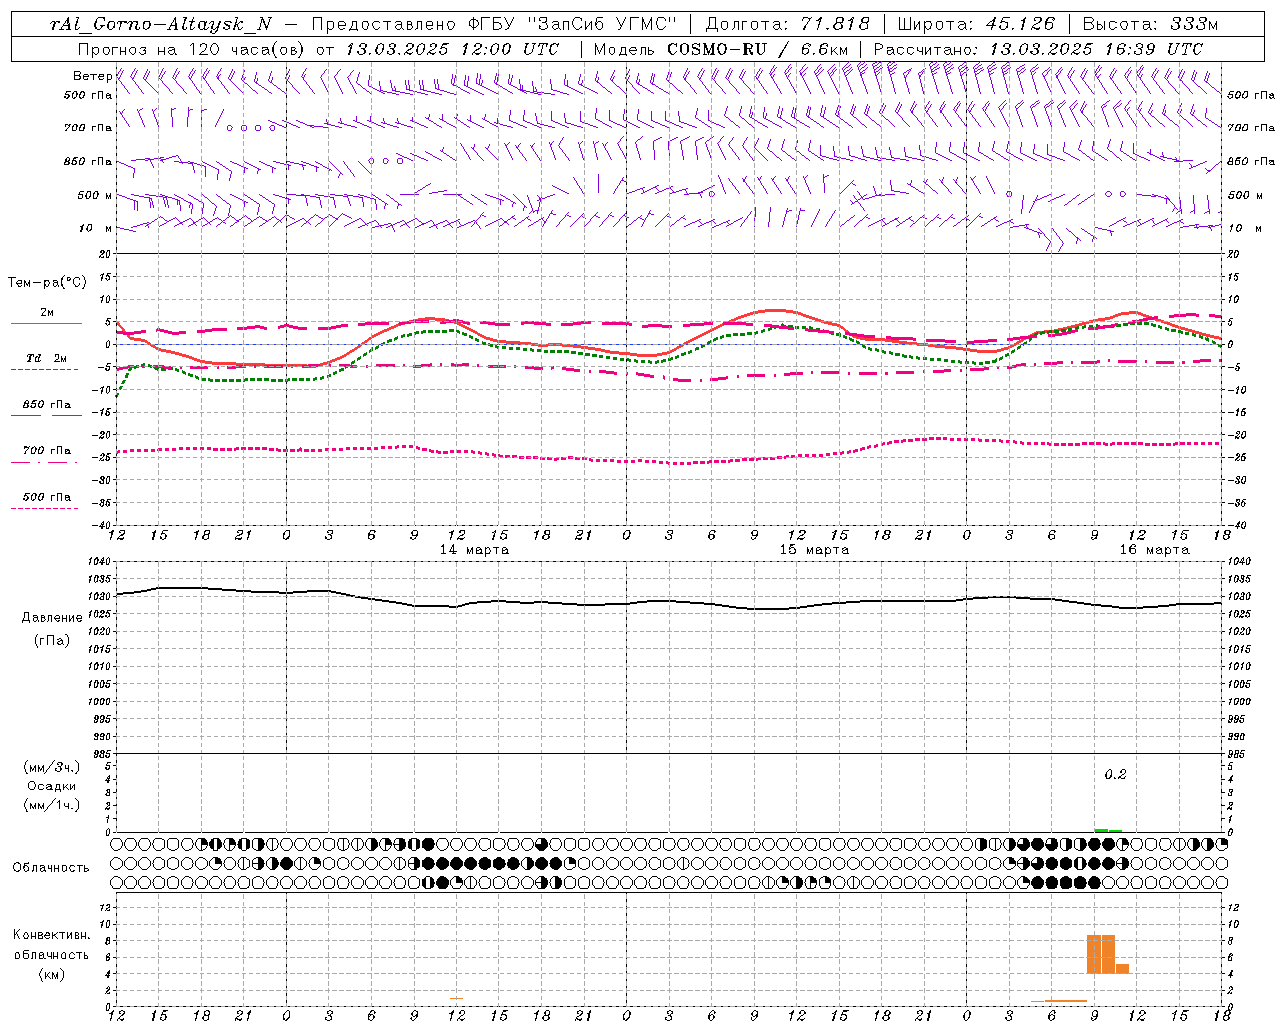Click 700 гПа in the temperature legend
The image size is (1280, 1024).
[46, 451]
